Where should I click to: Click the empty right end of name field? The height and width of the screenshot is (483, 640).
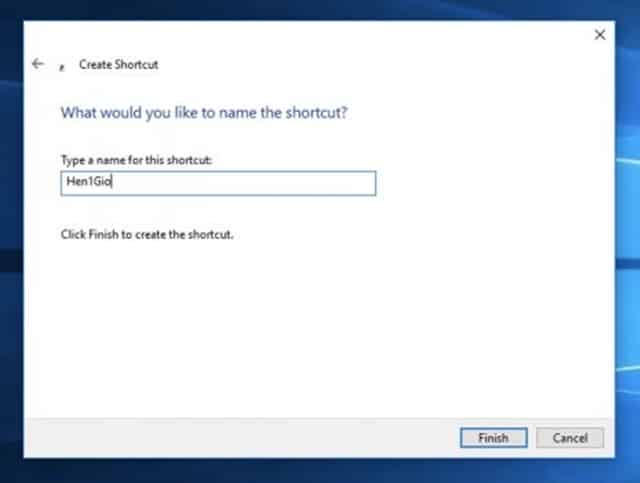(340, 183)
